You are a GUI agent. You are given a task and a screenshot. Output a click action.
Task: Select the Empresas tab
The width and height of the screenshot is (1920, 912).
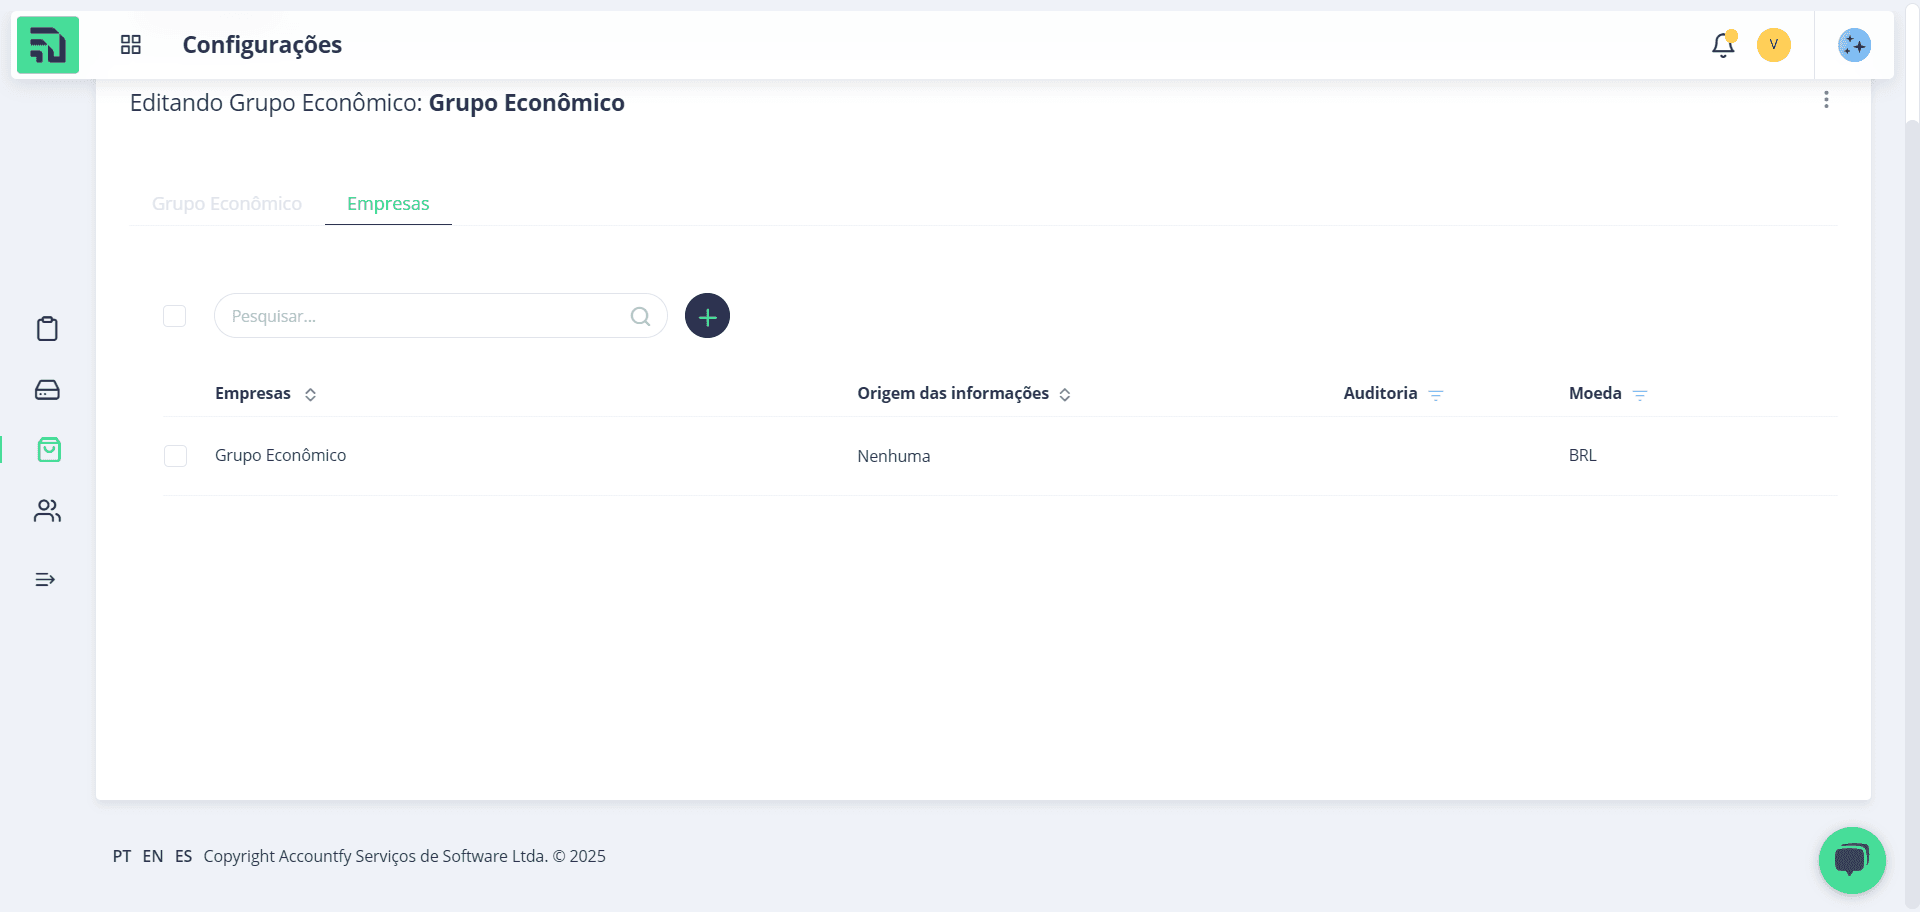point(388,204)
